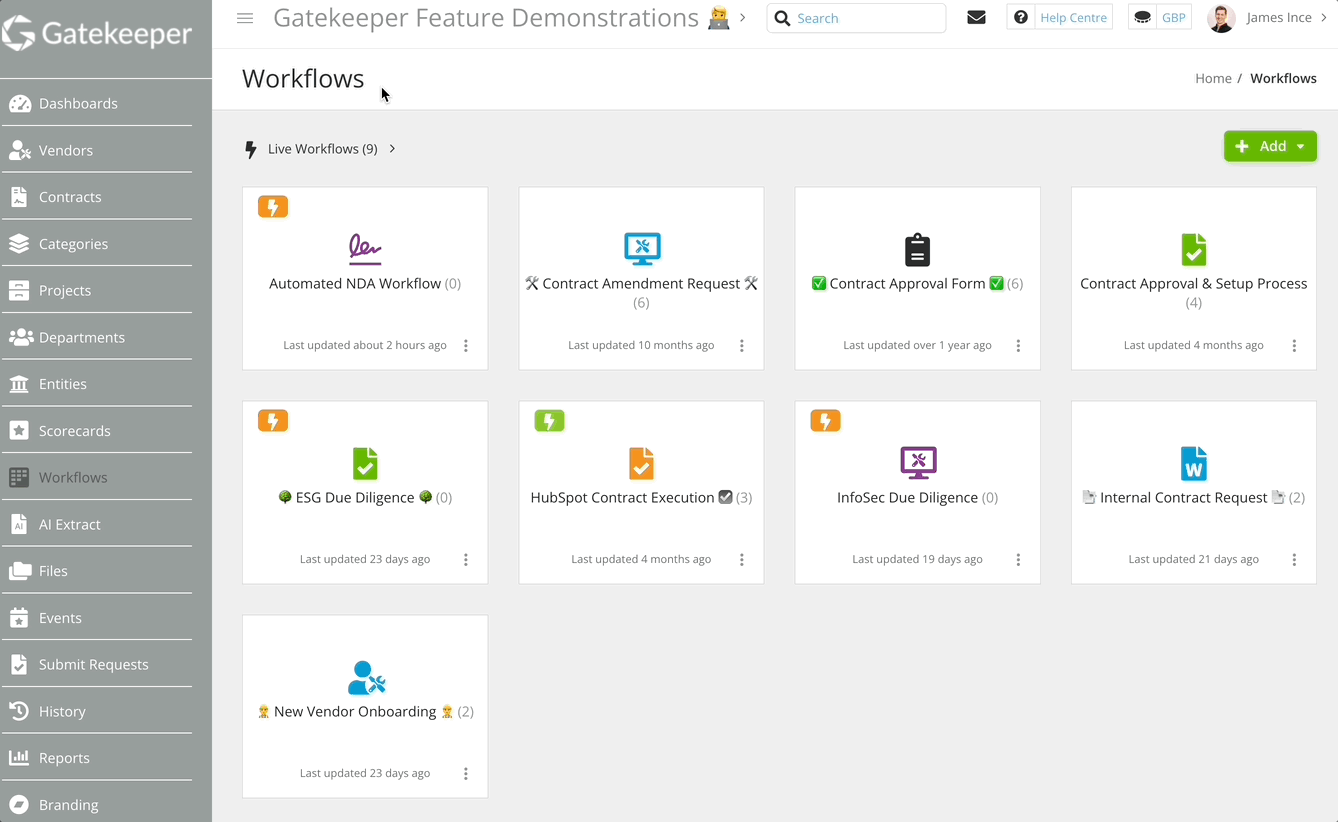Viewport: 1338px width, 822px height.
Task: Click the orange lightning badge on Automated NDA Workflow
Action: point(272,206)
